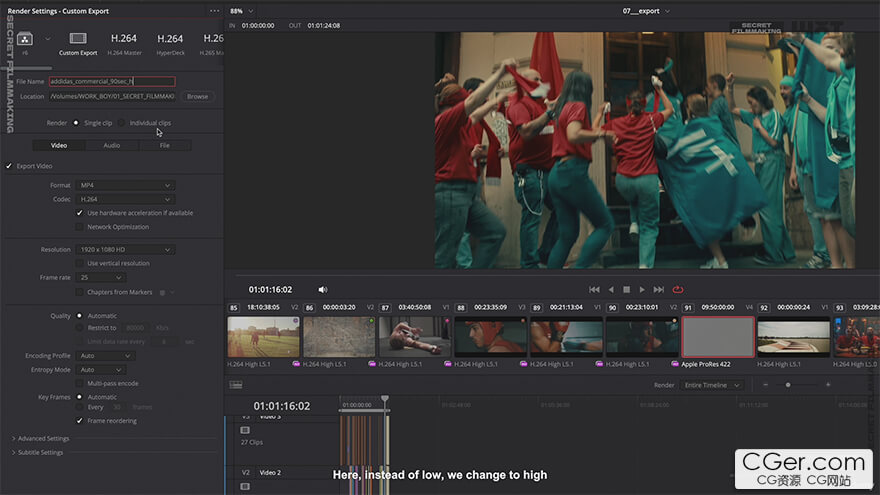Open the Entropy Mode dropdown
The width and height of the screenshot is (880, 495).
(100, 370)
